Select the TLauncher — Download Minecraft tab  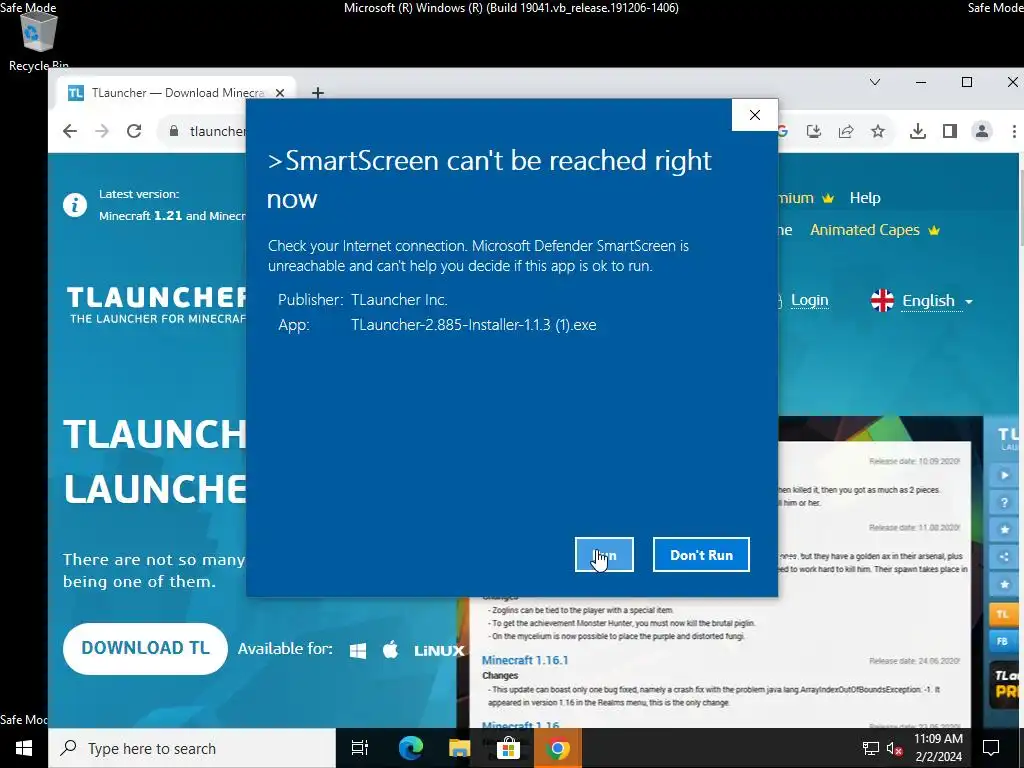(176, 93)
